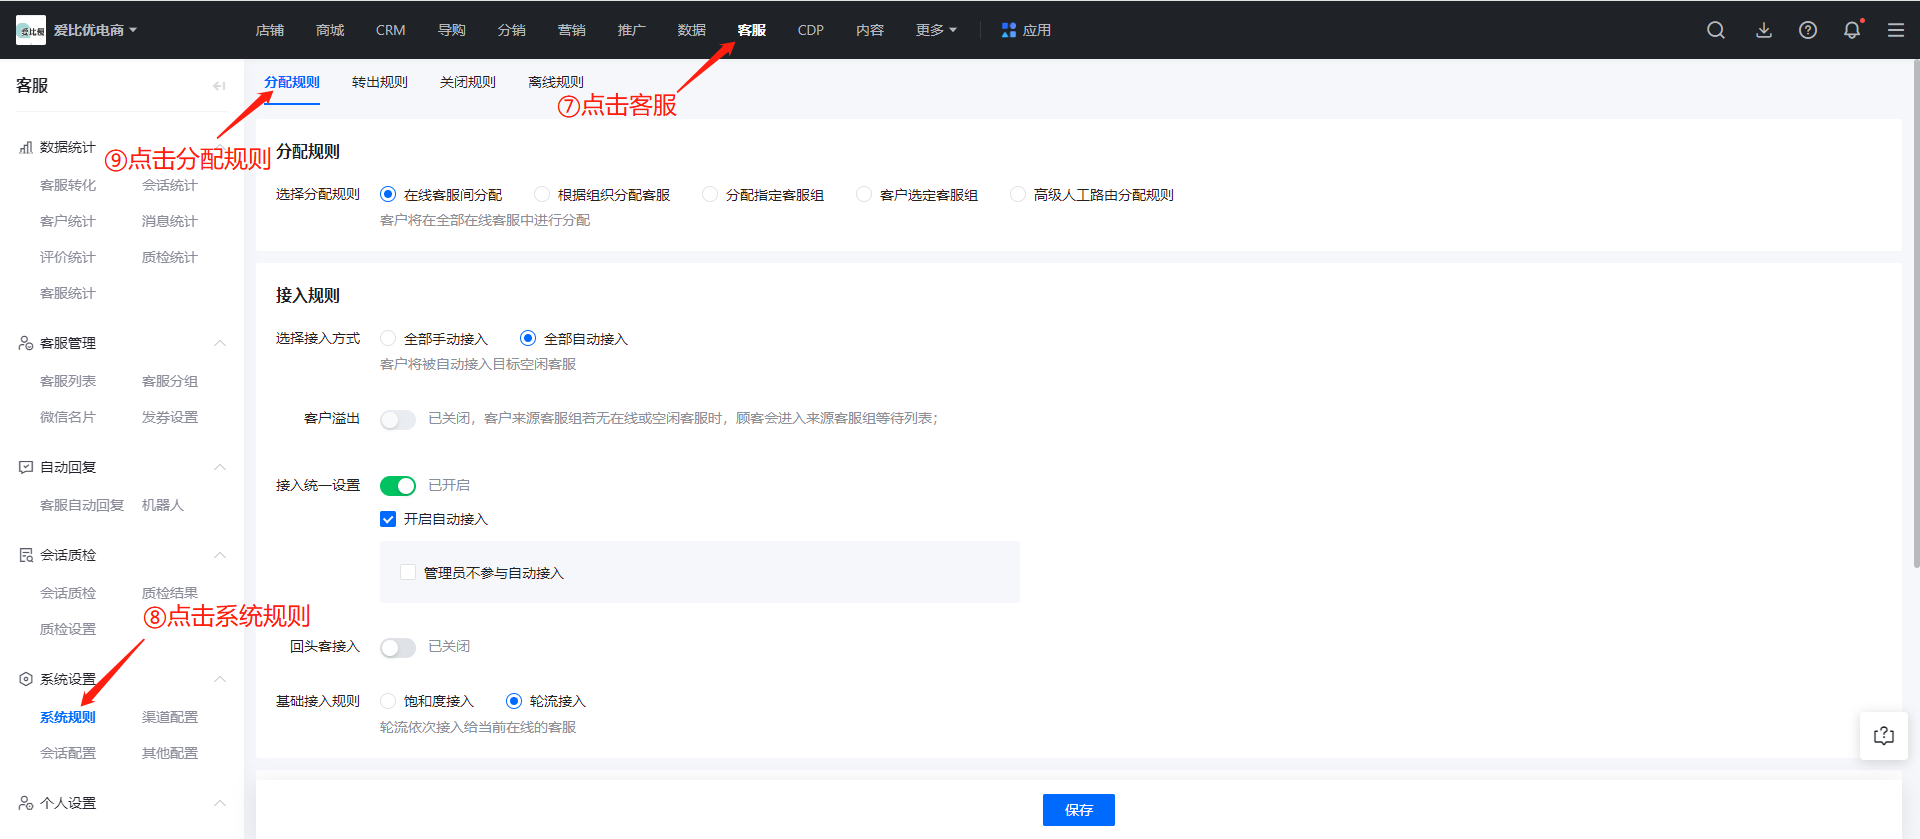Open the CRM top menu

coord(391,30)
